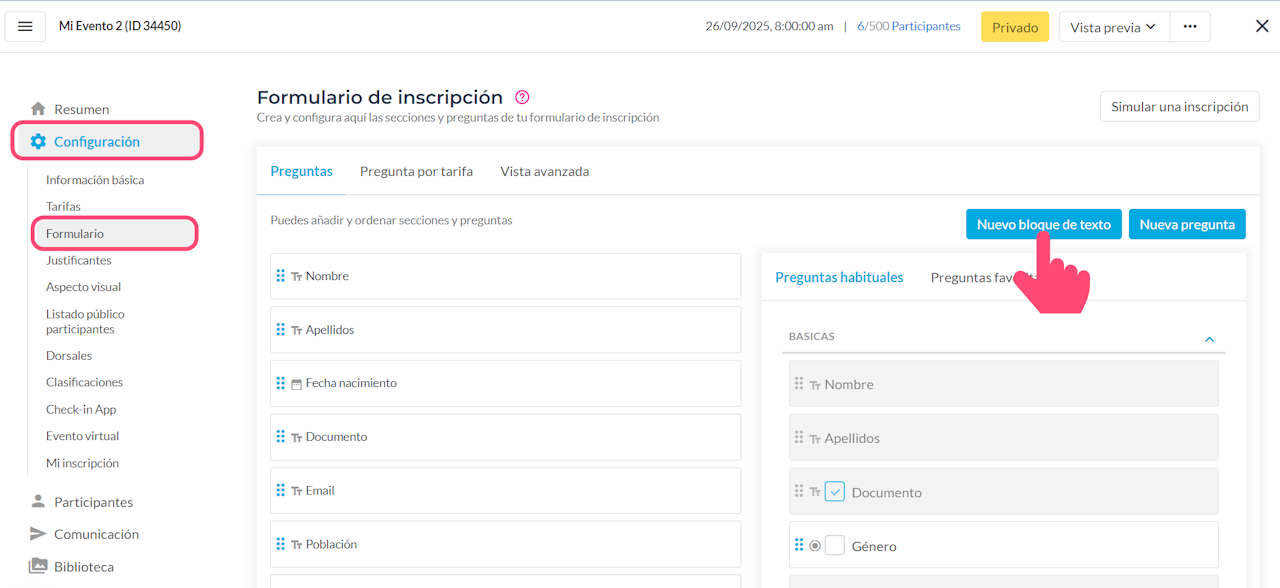Click the image library icon next to Biblioteca
This screenshot has width=1280, height=588.
pyautogui.click(x=38, y=566)
